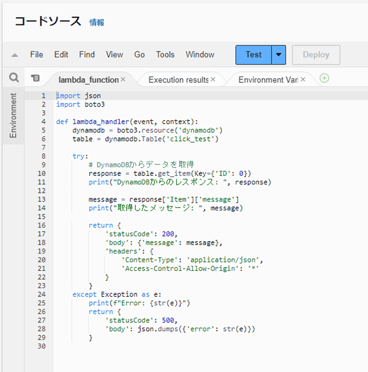
Task: Open the tab list icon beside lambda_function
Action: point(35,78)
